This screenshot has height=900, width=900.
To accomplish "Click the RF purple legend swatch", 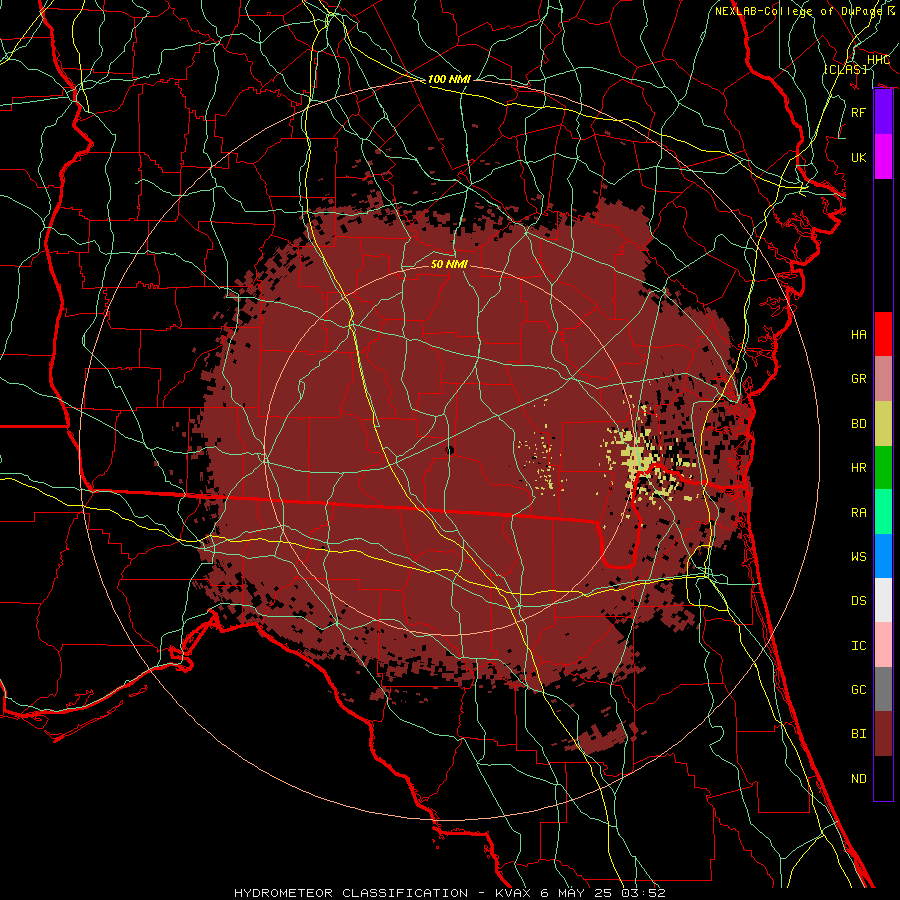I will pos(883,112).
